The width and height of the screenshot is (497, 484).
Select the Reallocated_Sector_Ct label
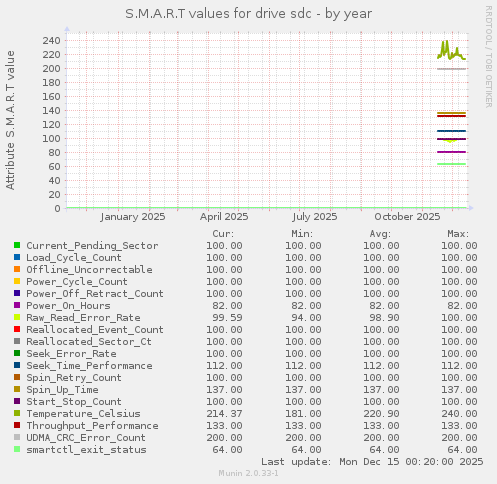[89, 342]
